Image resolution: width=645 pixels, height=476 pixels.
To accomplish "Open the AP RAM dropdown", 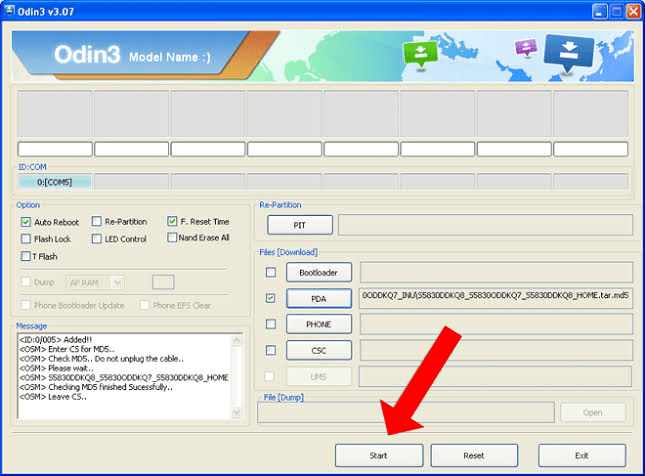I will point(95,283).
